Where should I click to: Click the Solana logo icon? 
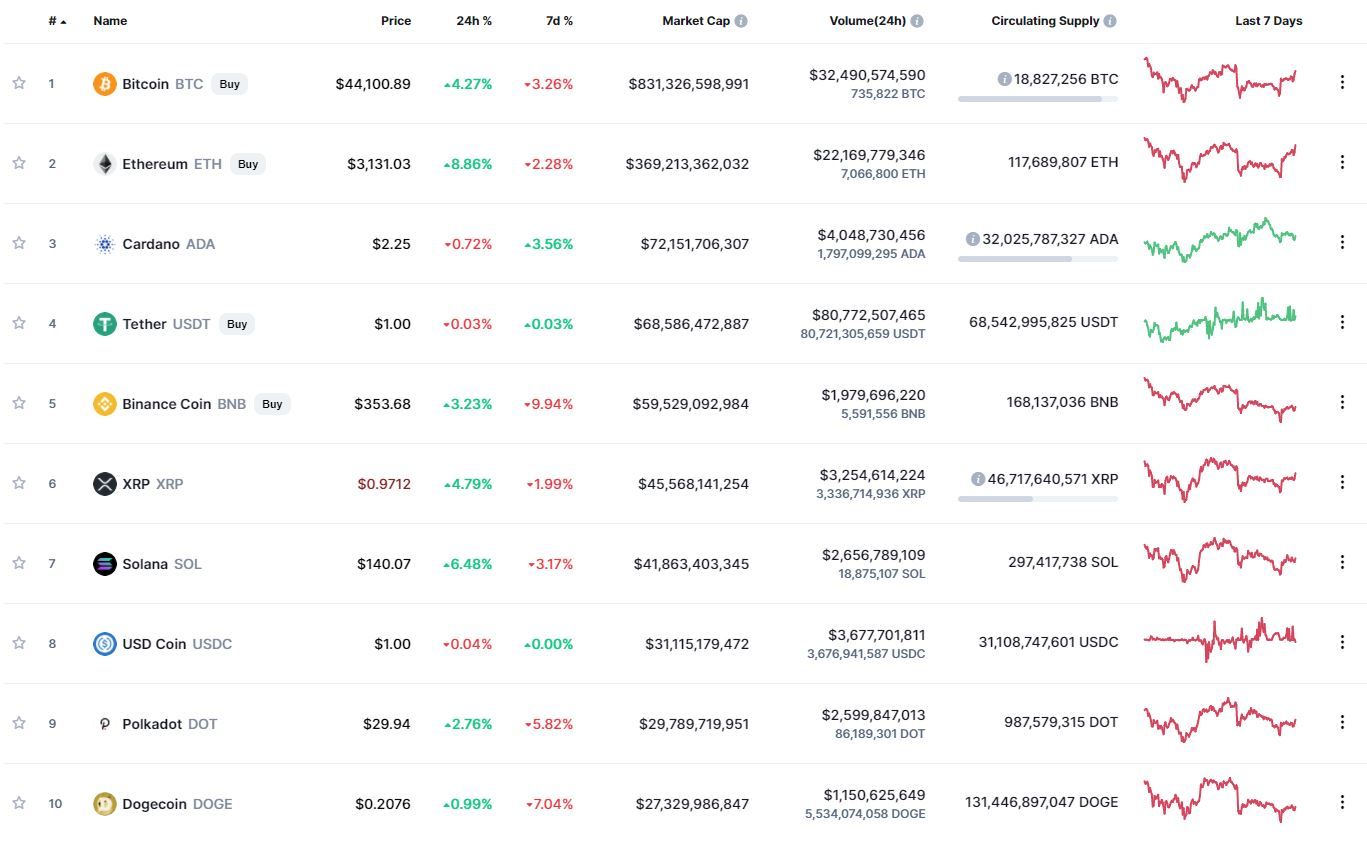tap(104, 564)
